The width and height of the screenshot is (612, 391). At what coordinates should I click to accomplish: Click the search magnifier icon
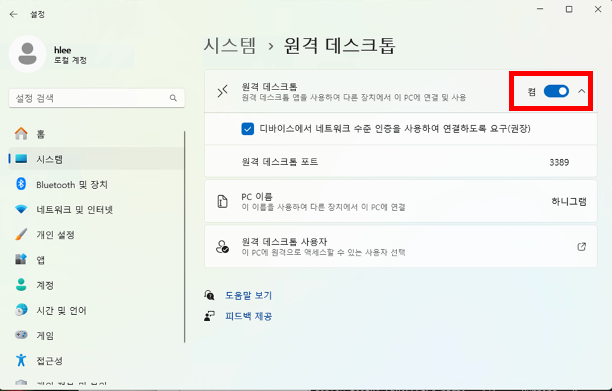[x=173, y=98]
